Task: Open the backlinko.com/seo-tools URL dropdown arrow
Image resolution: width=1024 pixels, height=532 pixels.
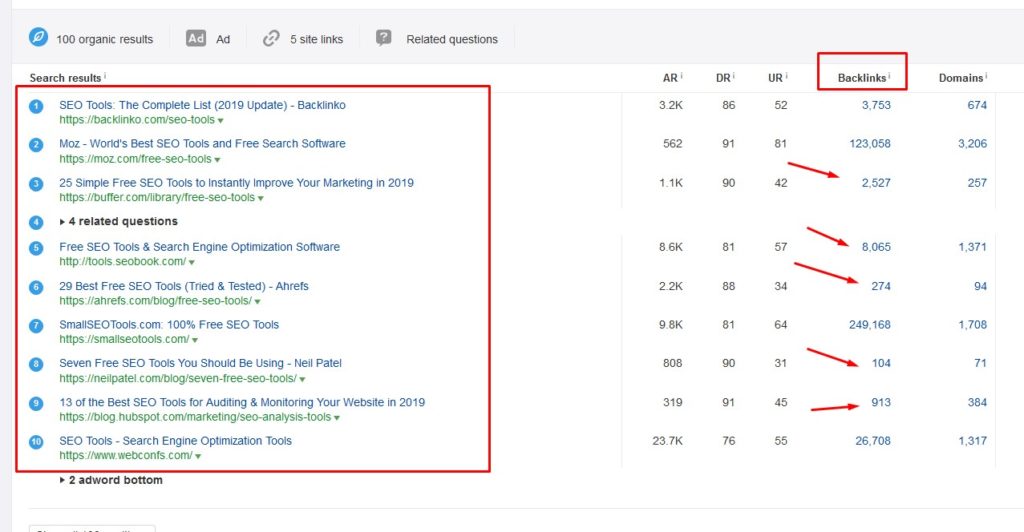Action: [x=221, y=121]
